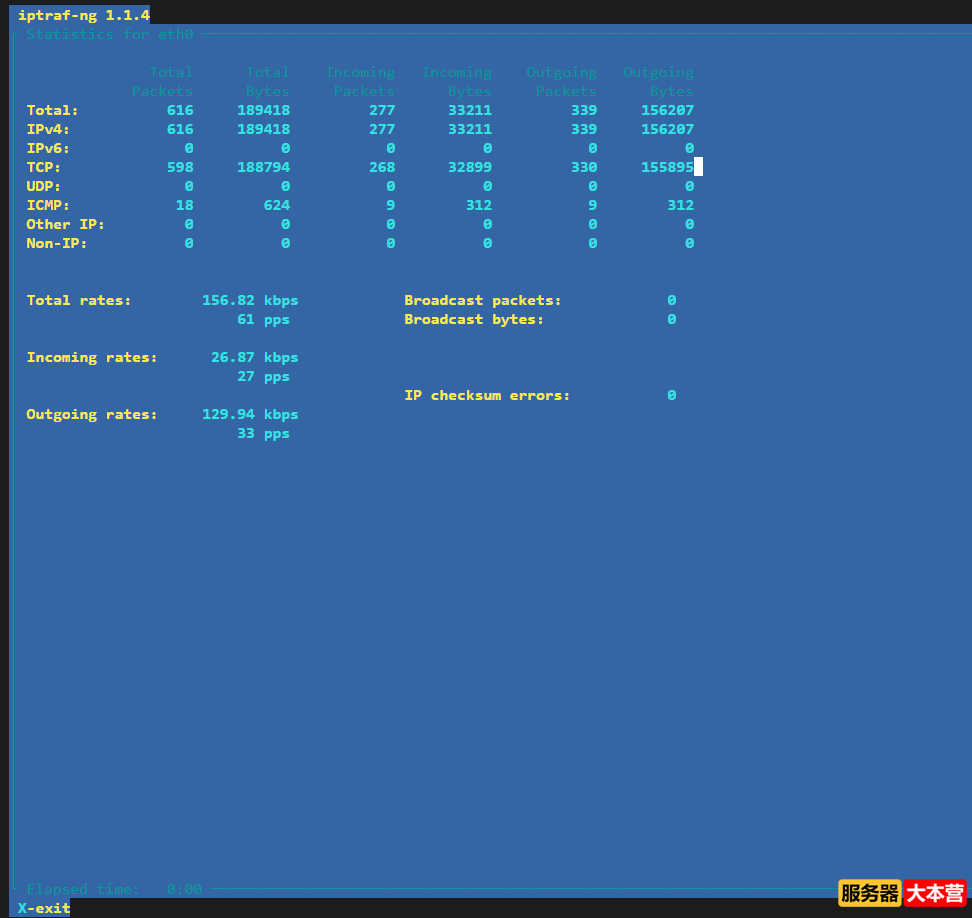Screen dimensions: 972x918
Task: Click the red 大本营 badge icon
Action: click(x=935, y=893)
